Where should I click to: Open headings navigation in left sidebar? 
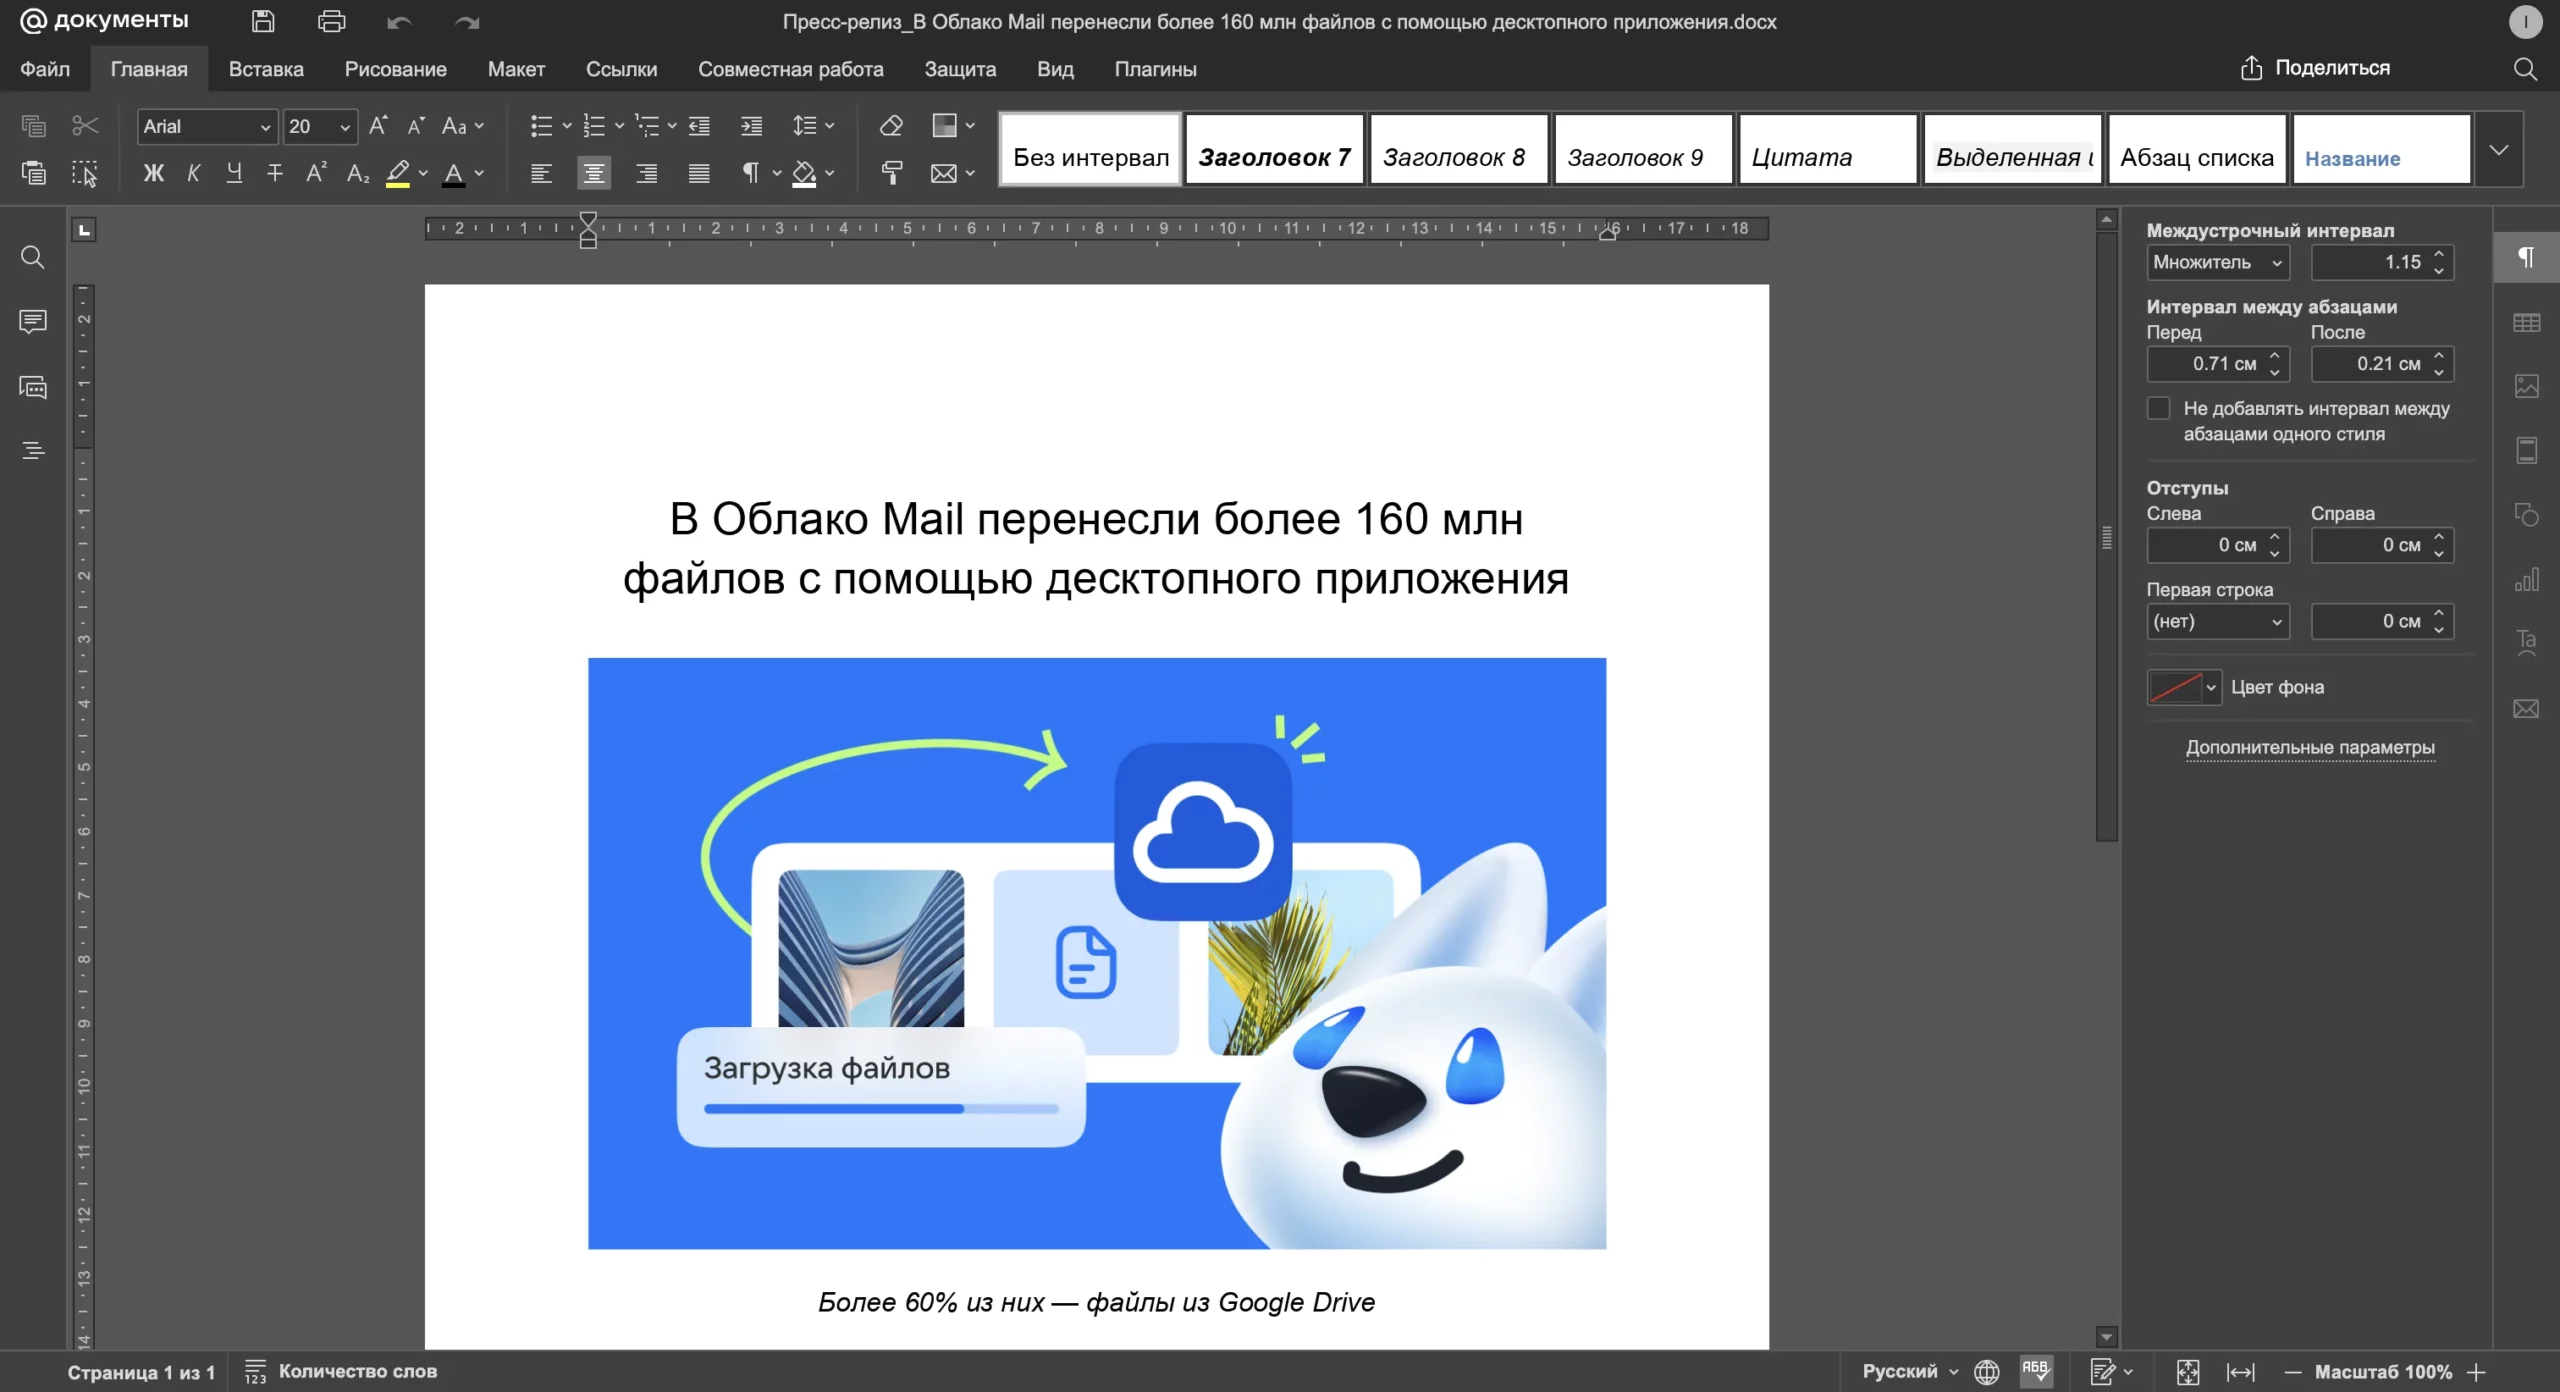click(x=33, y=451)
